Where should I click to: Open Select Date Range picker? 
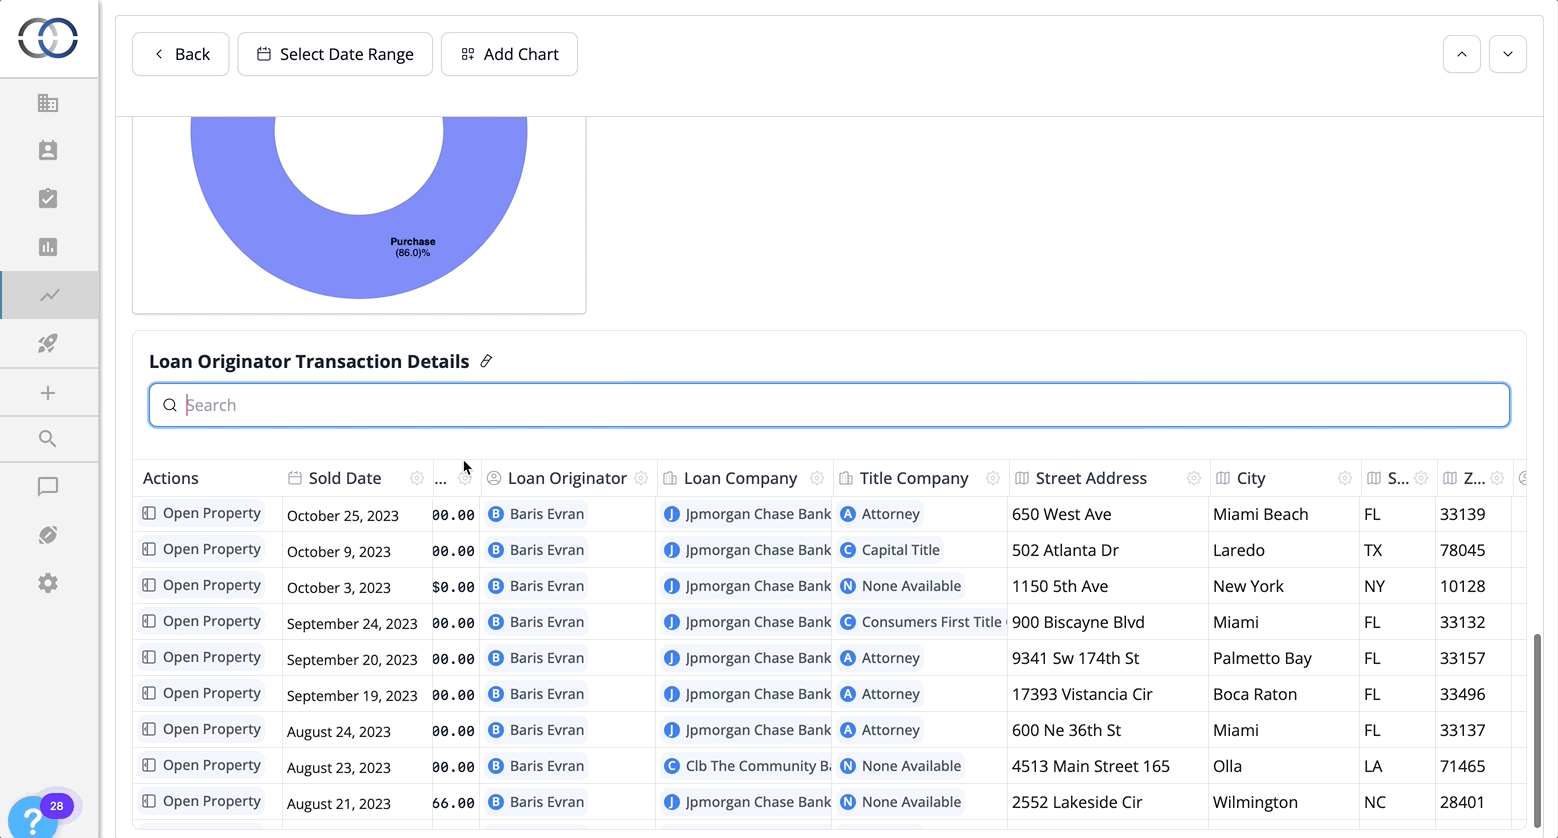coord(335,54)
